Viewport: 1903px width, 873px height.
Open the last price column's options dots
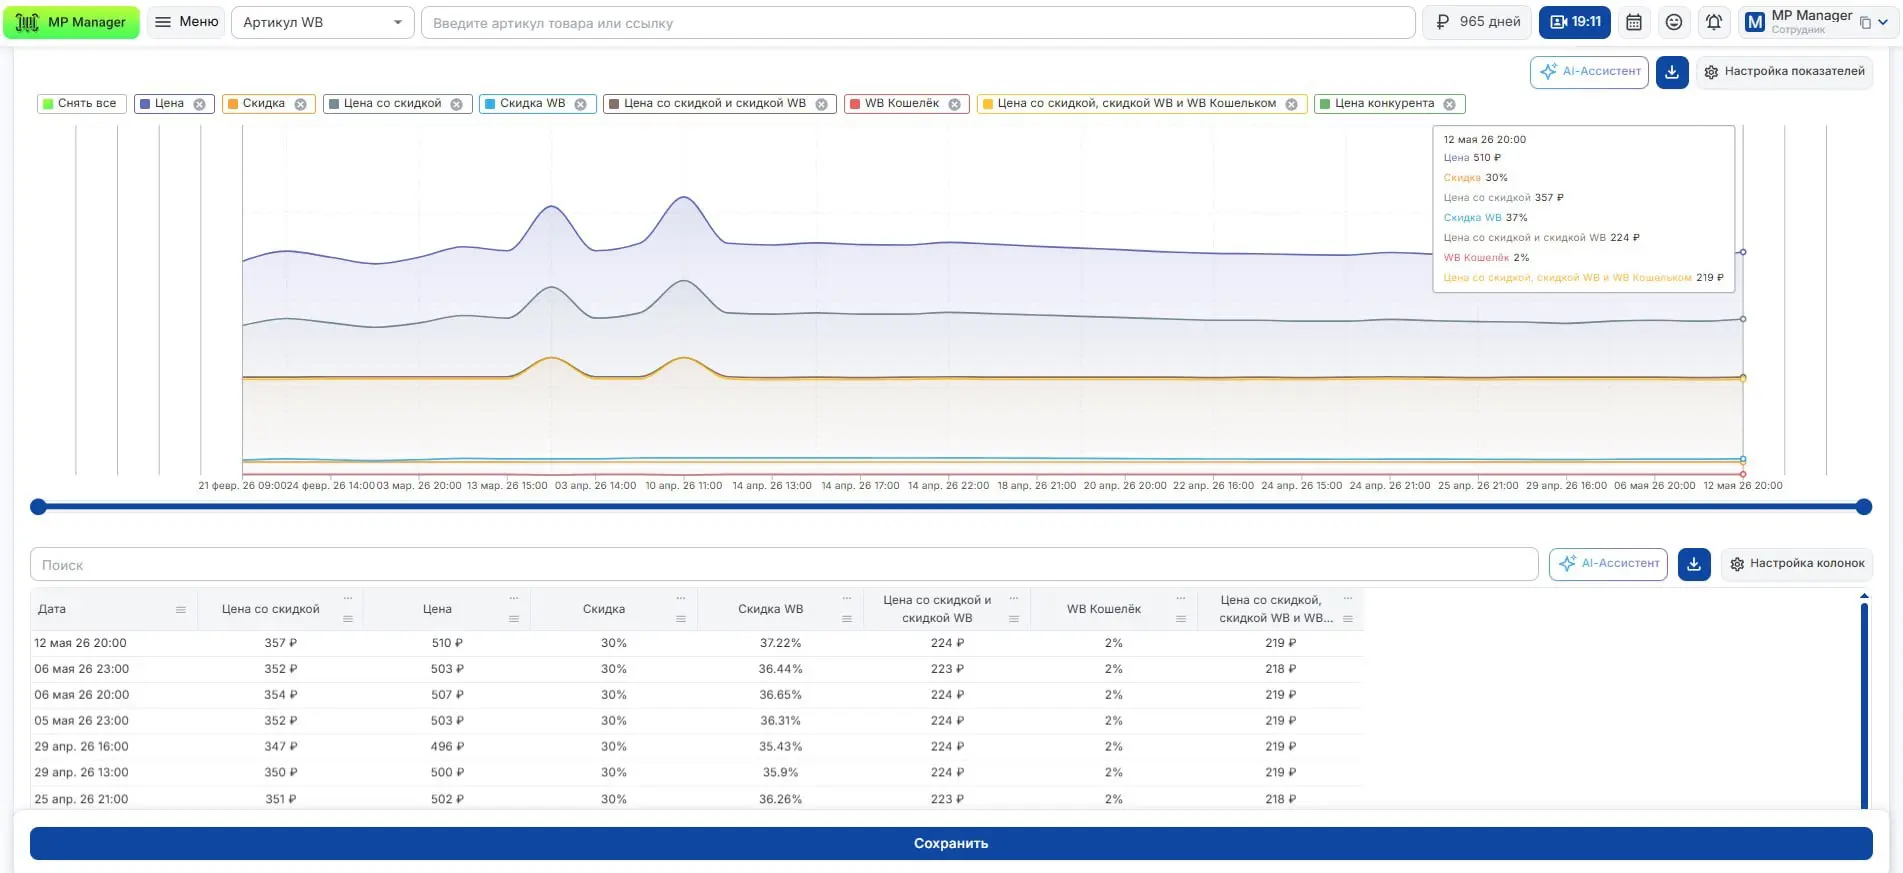tap(1348, 598)
